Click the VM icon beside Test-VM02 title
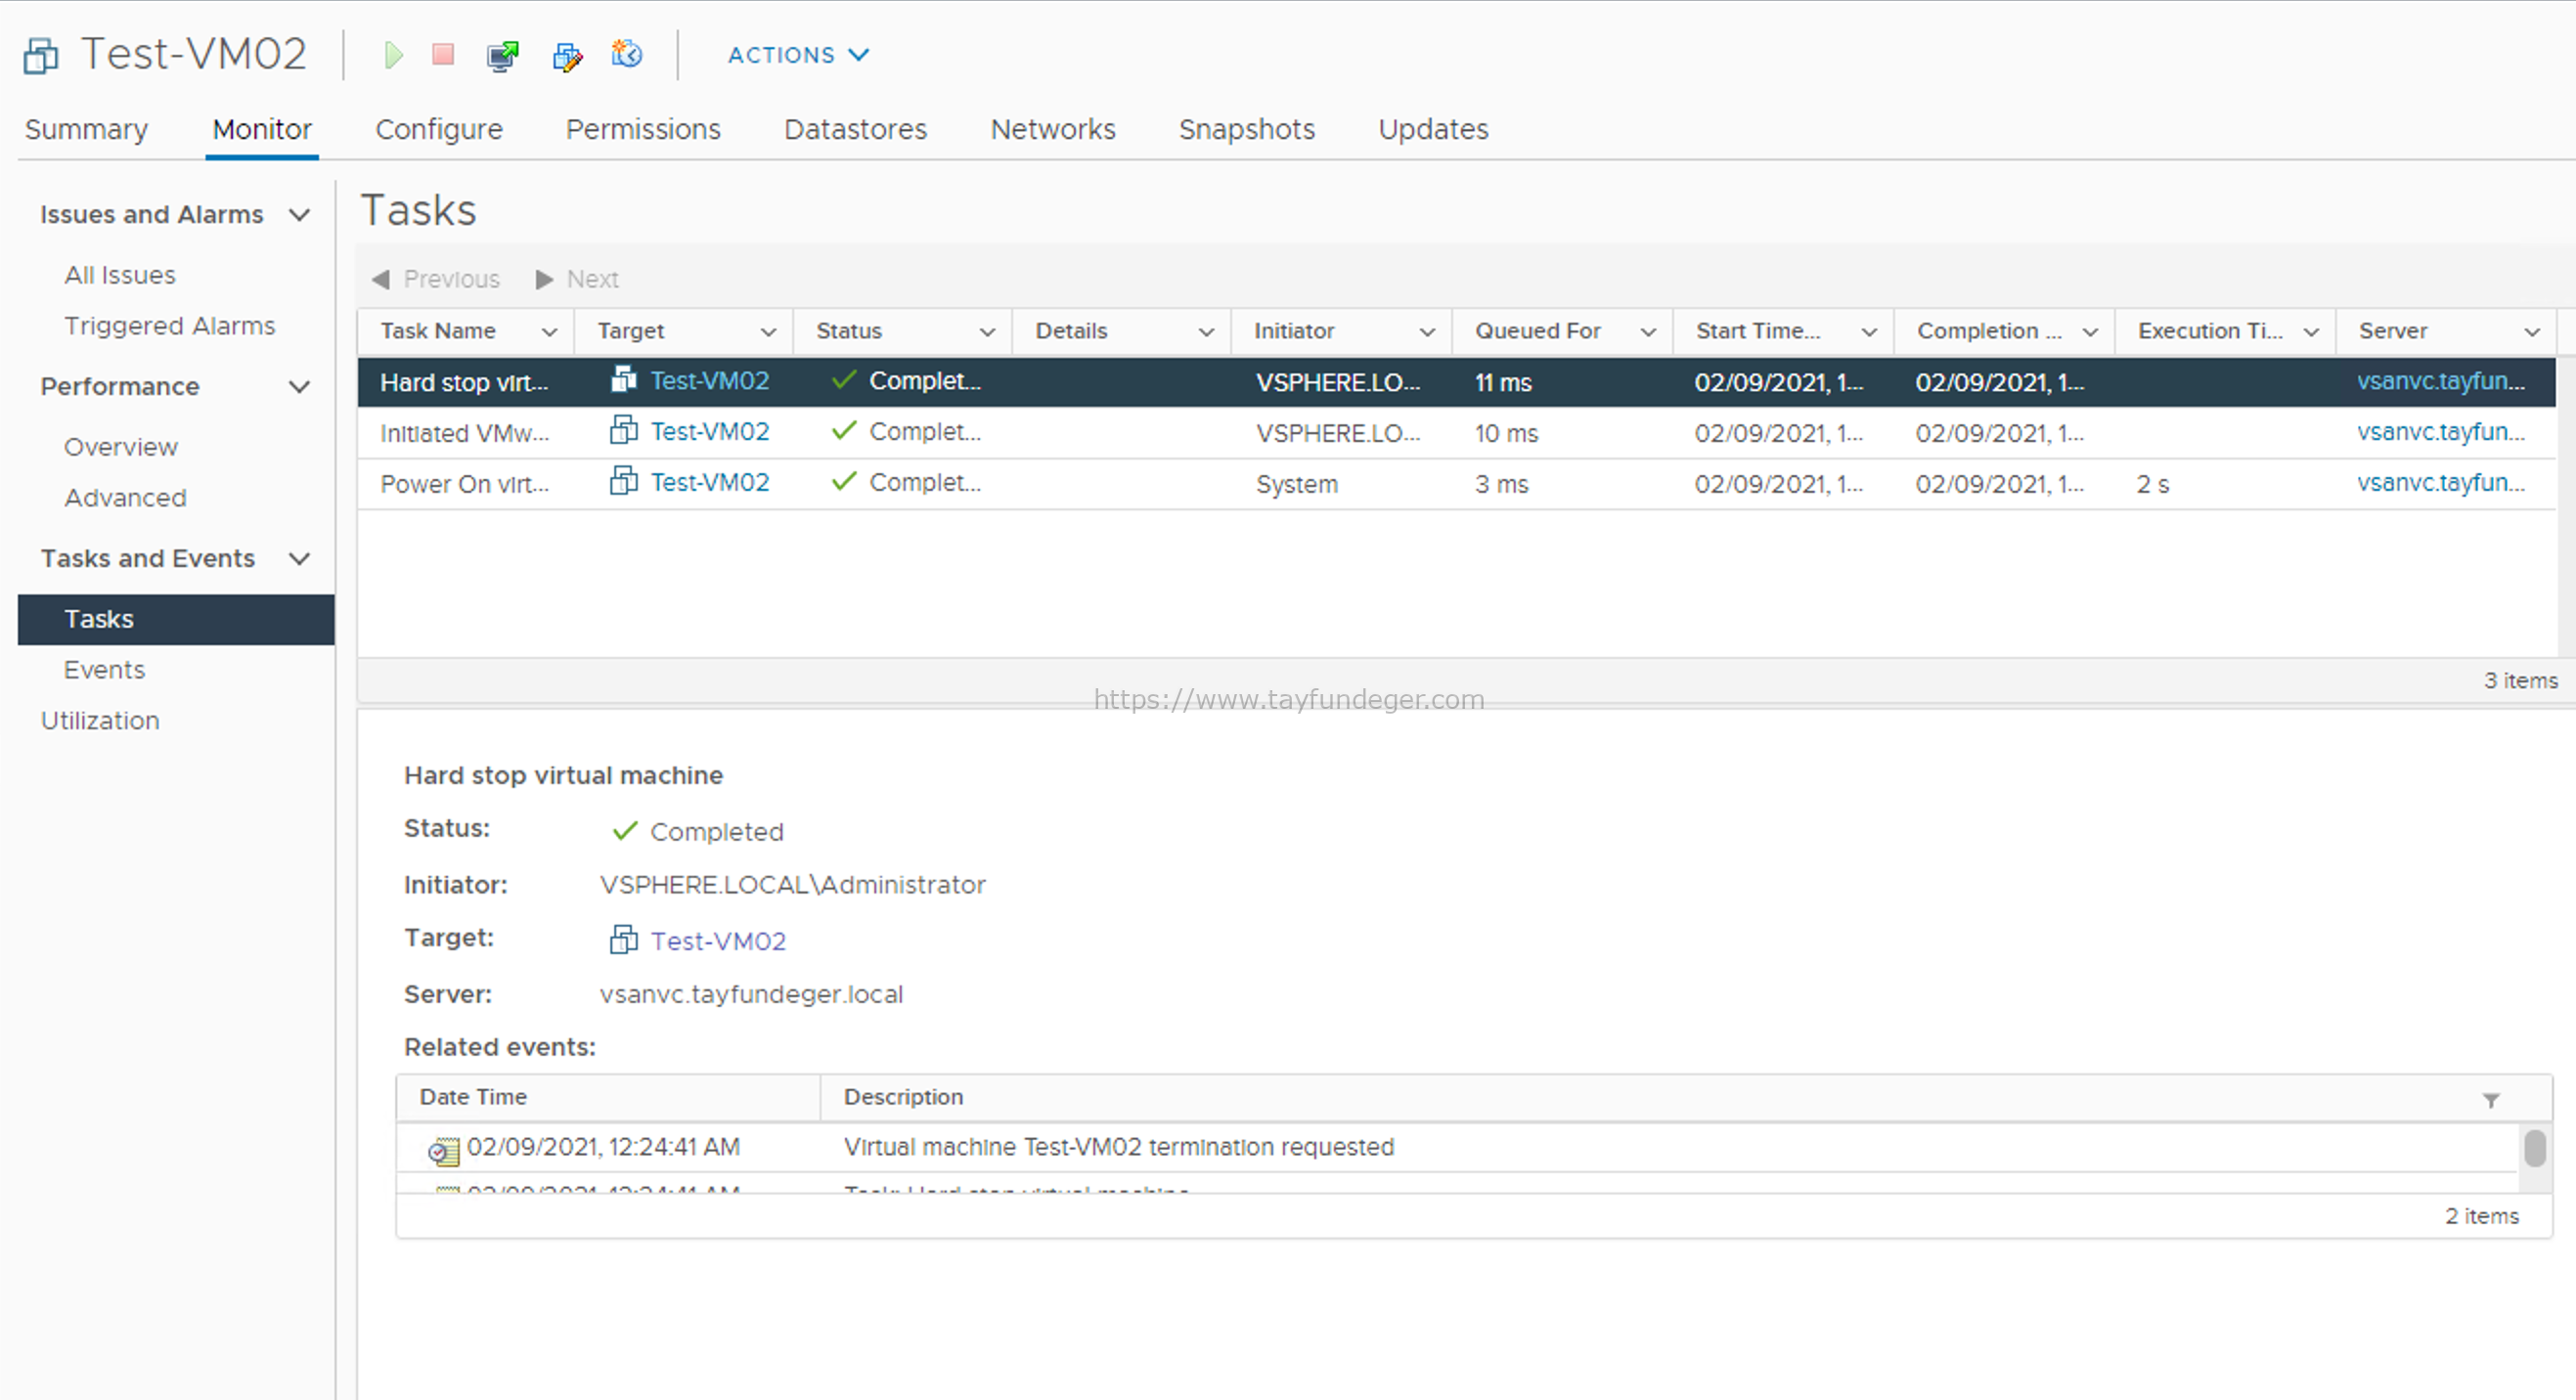The width and height of the screenshot is (2576, 1400). pos(41,55)
